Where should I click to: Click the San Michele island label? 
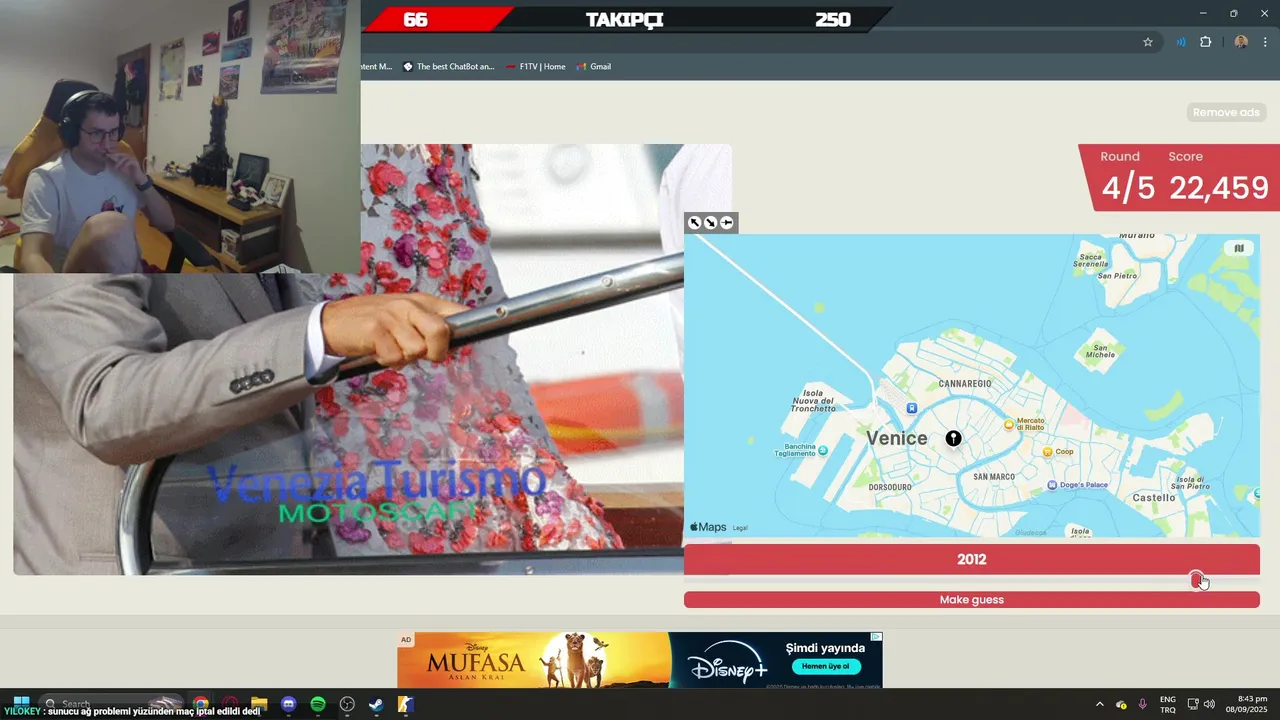[x=1100, y=351]
